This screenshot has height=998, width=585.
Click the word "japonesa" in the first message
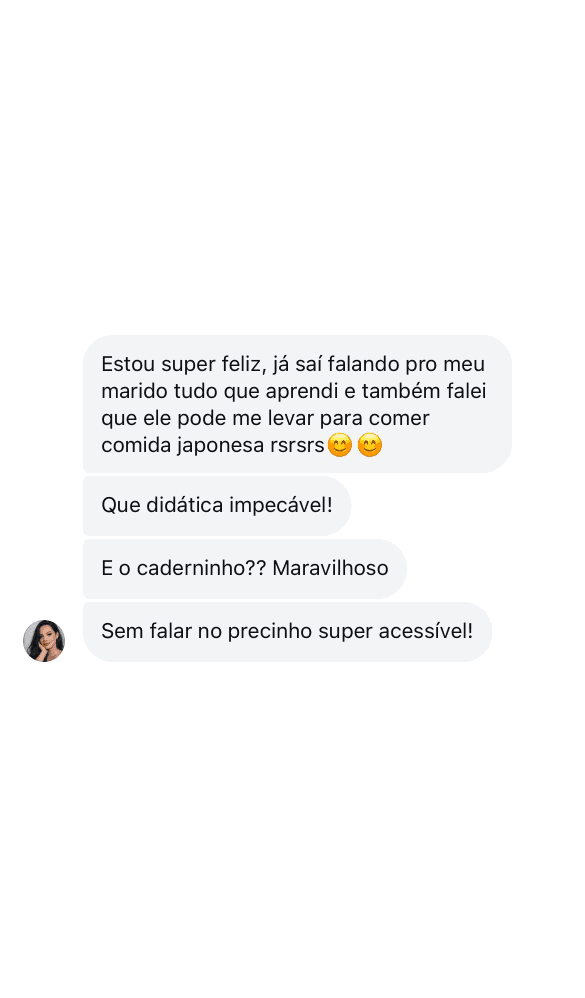click(x=221, y=446)
